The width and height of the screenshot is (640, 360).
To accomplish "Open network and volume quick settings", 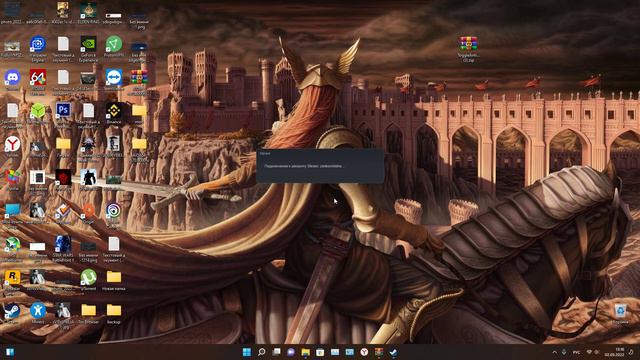I will (593, 352).
